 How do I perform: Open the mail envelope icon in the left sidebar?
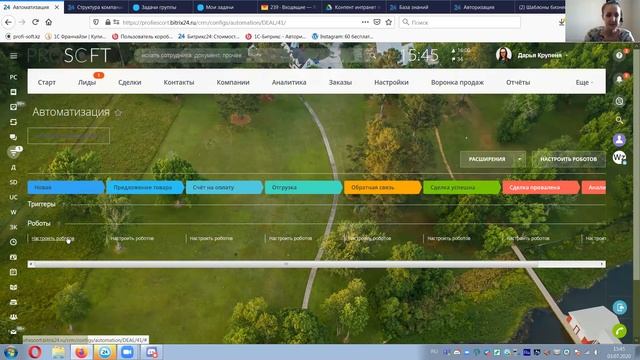[x=13, y=332]
